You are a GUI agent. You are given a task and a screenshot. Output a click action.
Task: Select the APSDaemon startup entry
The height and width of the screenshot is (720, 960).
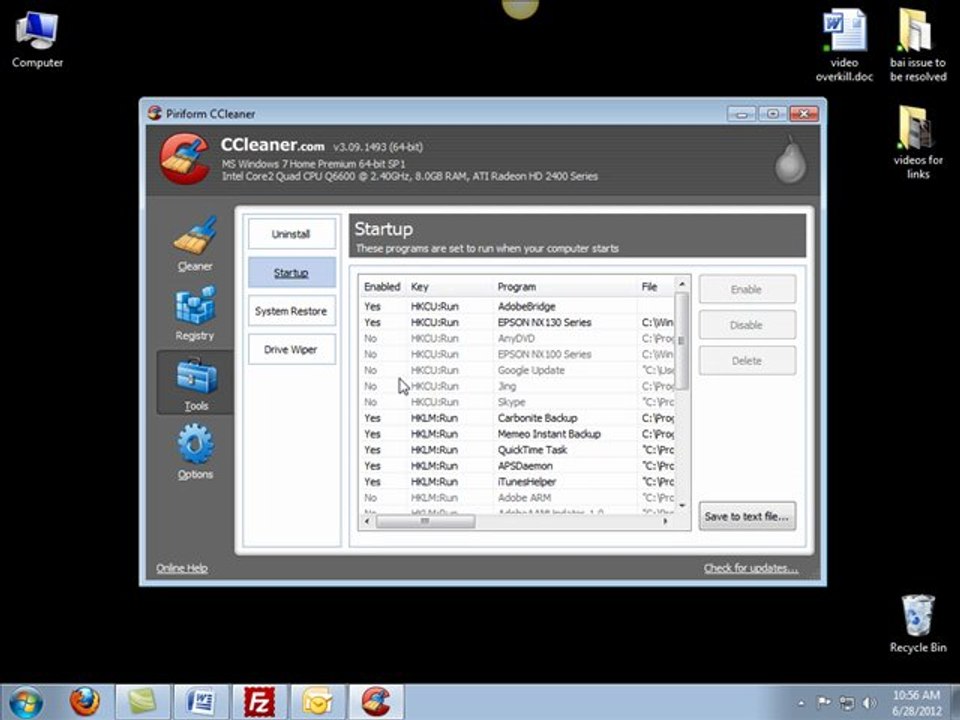tap(517, 465)
